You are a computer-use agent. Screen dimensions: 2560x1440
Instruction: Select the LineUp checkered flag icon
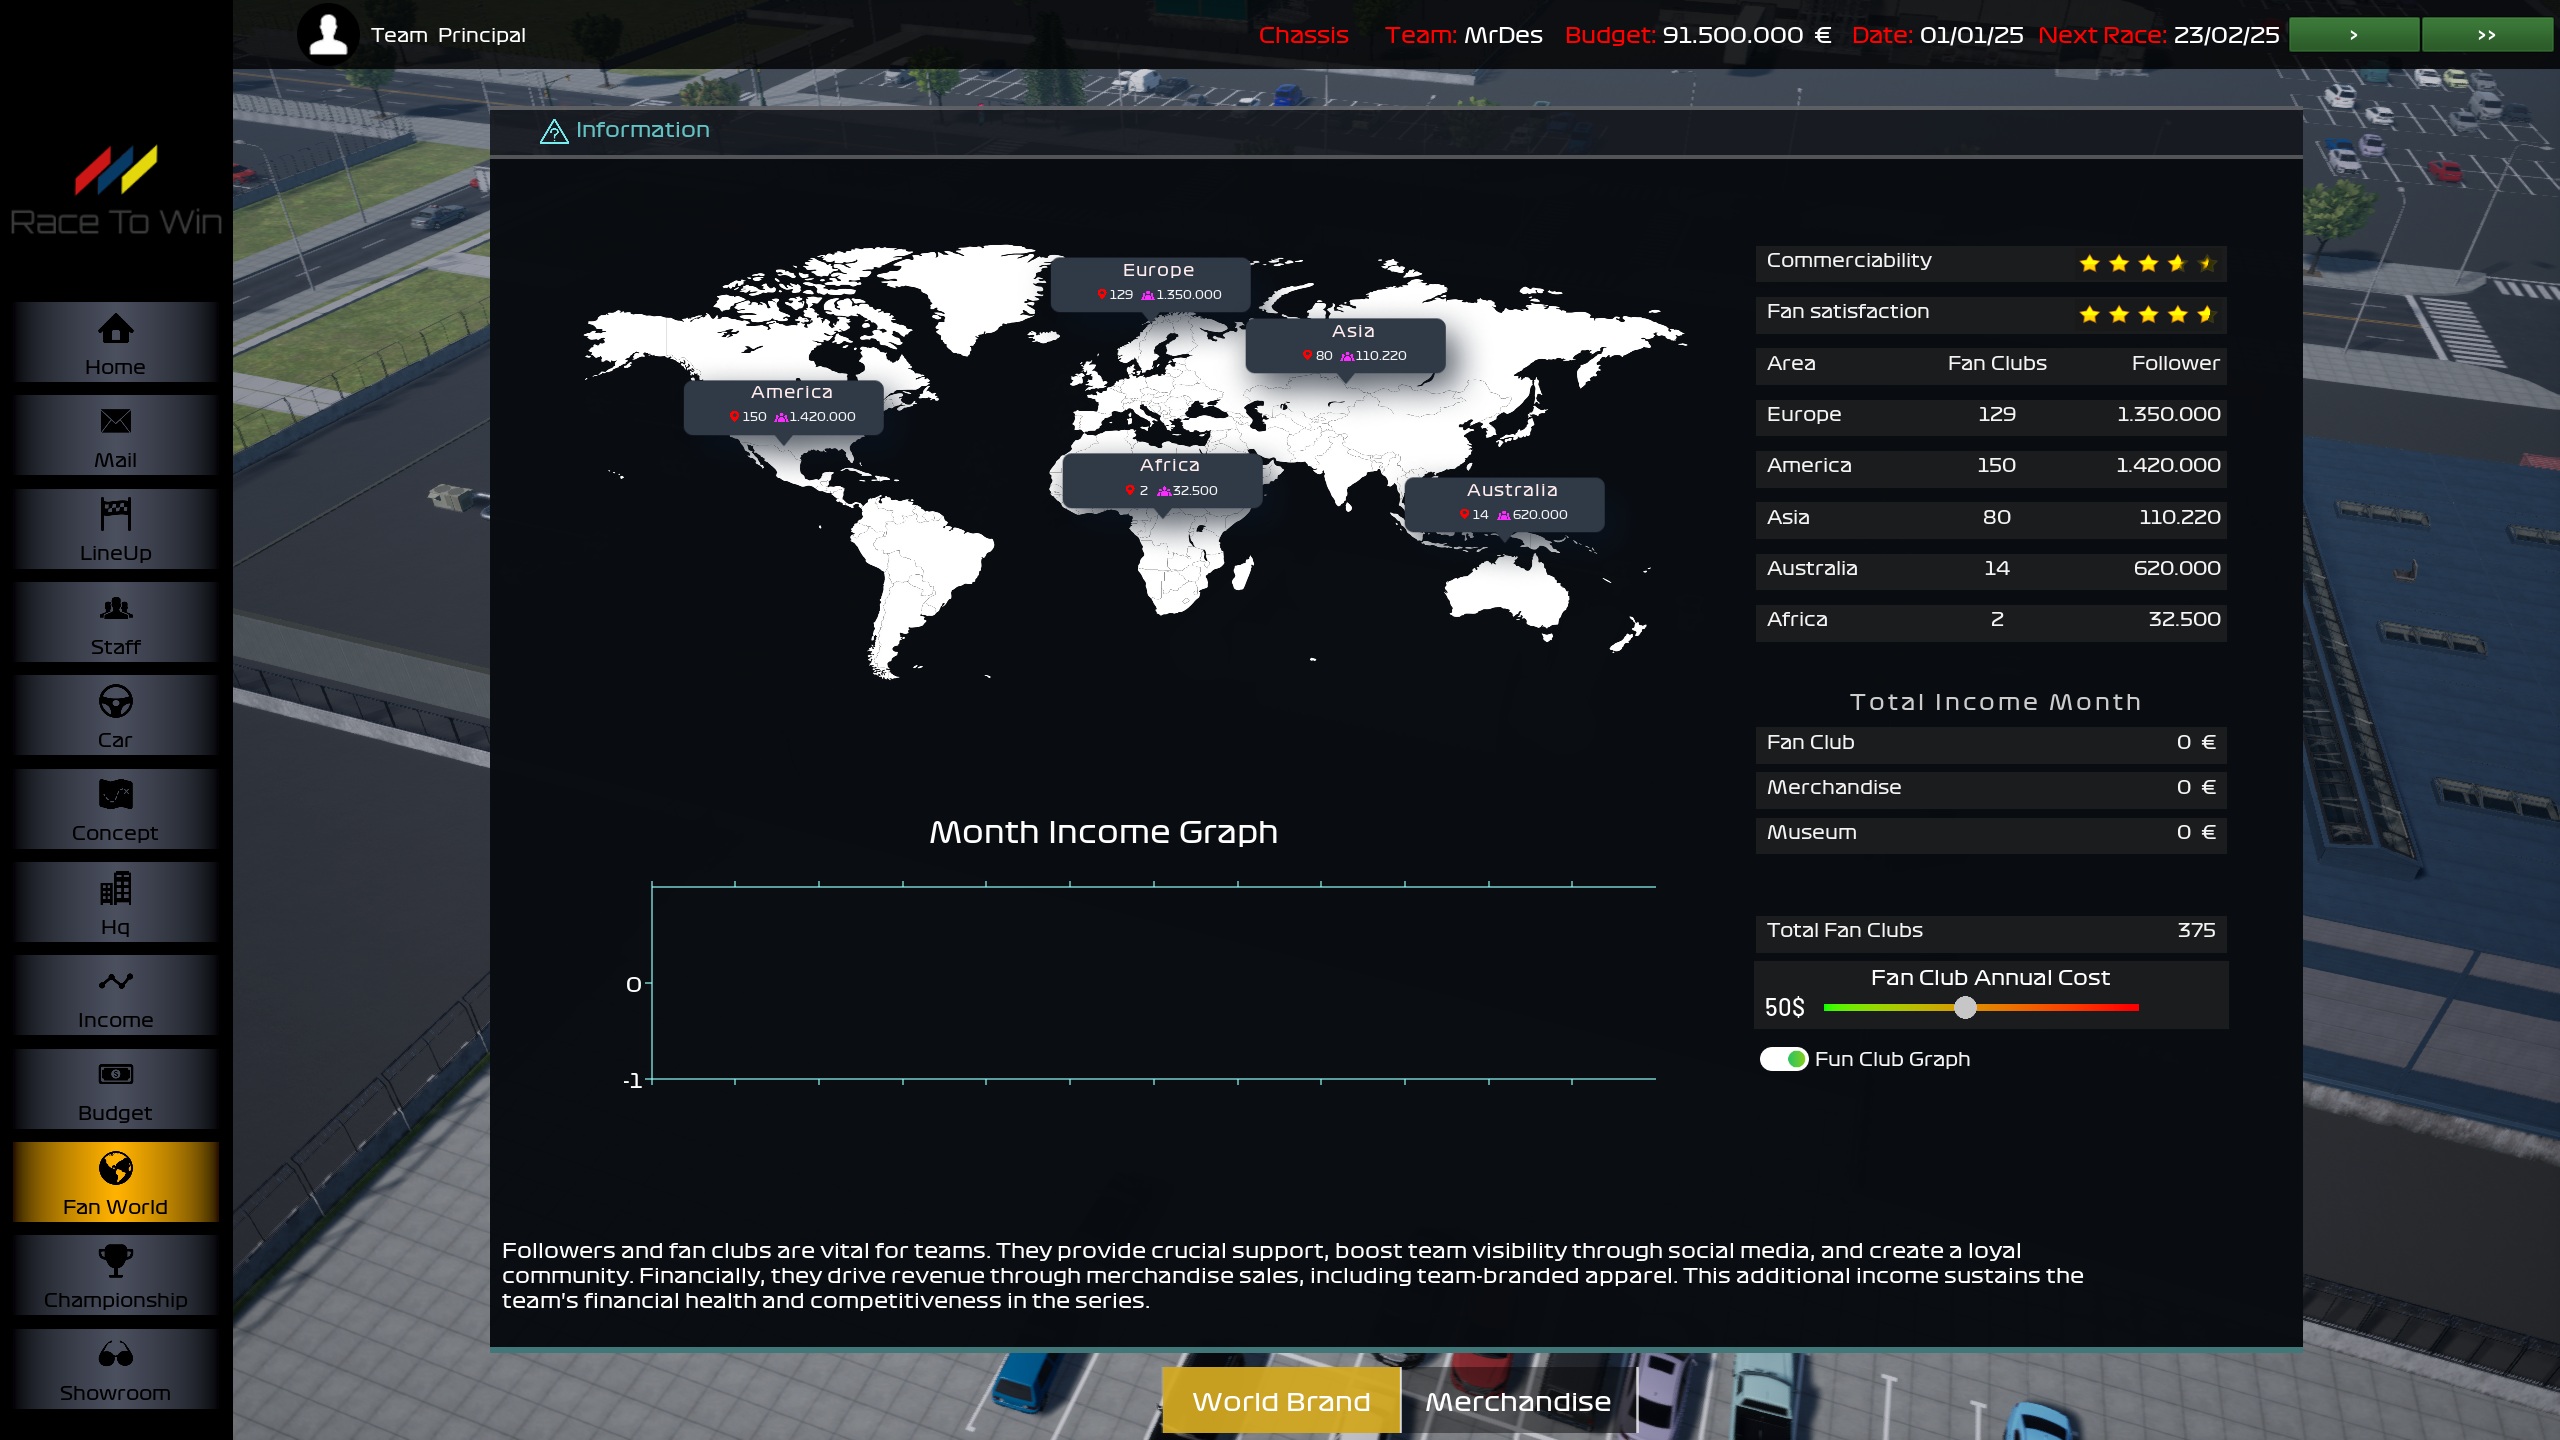115,515
